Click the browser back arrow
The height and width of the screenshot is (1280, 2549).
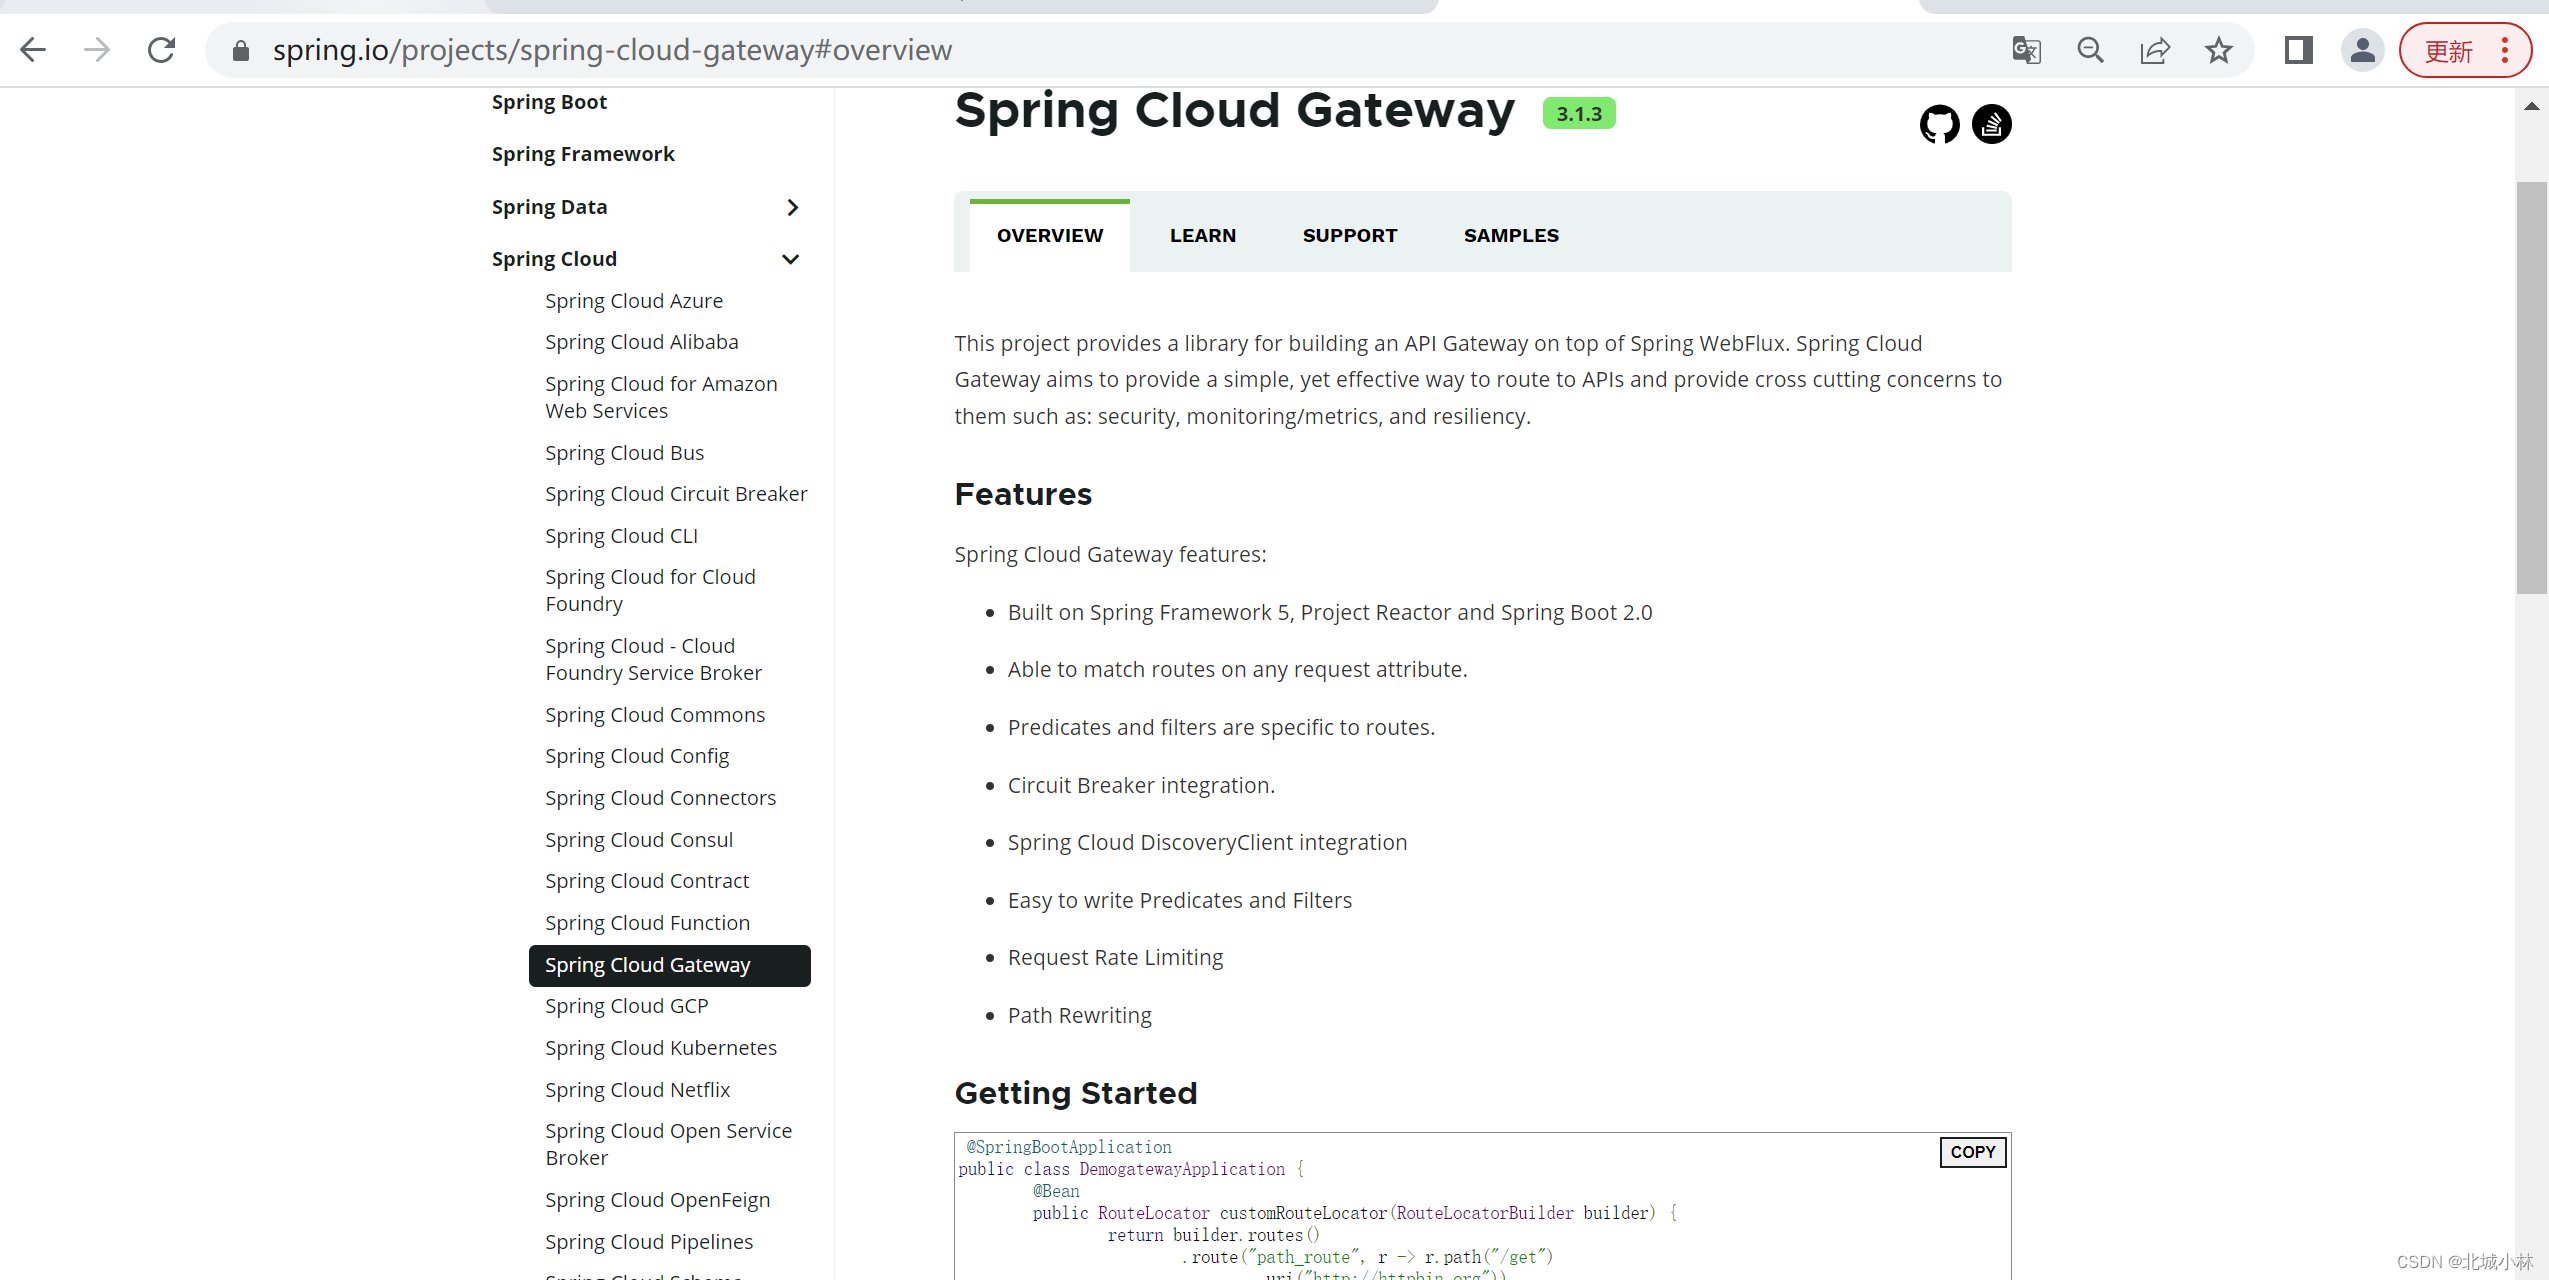coord(34,50)
